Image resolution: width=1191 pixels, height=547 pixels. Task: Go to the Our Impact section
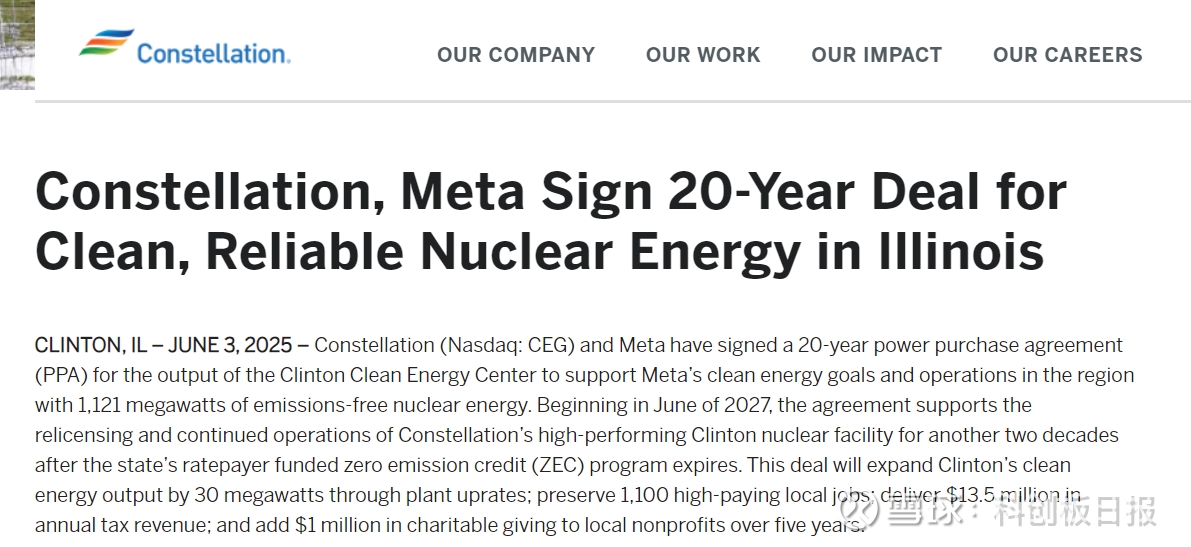click(877, 55)
